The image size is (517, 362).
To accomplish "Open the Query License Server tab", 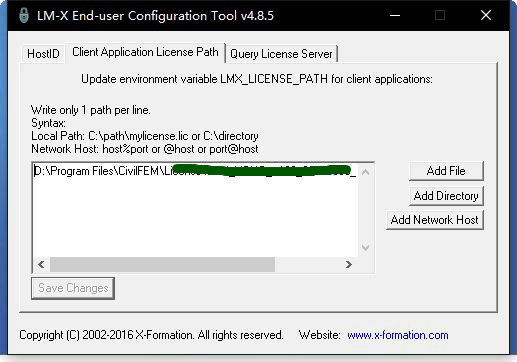I will pyautogui.click(x=281, y=54).
